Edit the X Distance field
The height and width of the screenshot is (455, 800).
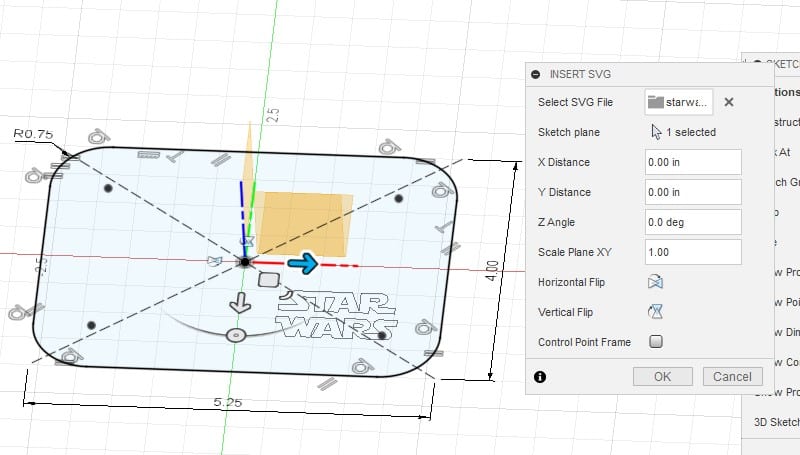point(693,162)
